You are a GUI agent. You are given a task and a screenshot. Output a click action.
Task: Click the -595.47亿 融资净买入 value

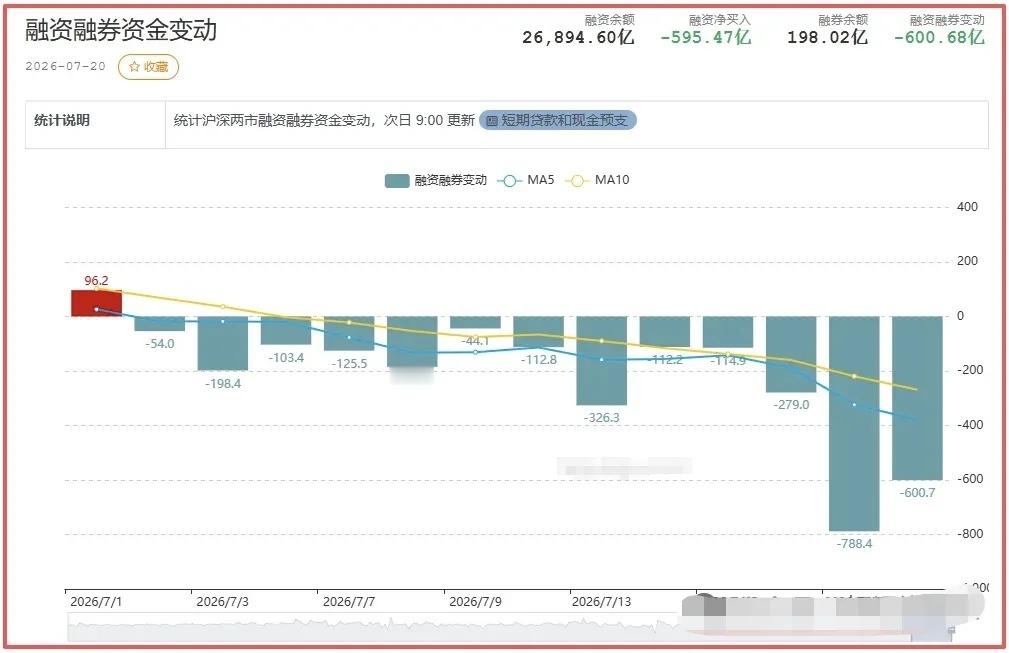pos(705,37)
